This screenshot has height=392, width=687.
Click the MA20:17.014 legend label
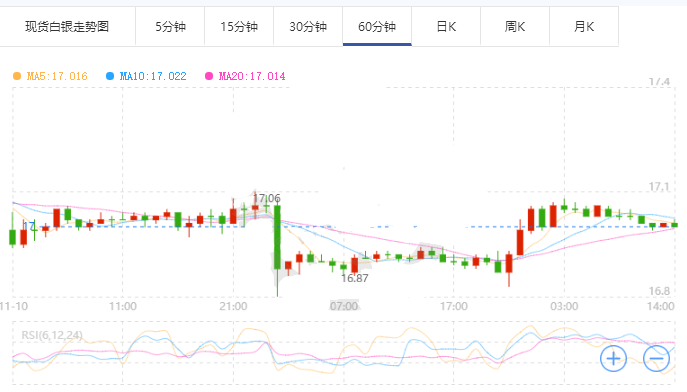tap(252, 76)
